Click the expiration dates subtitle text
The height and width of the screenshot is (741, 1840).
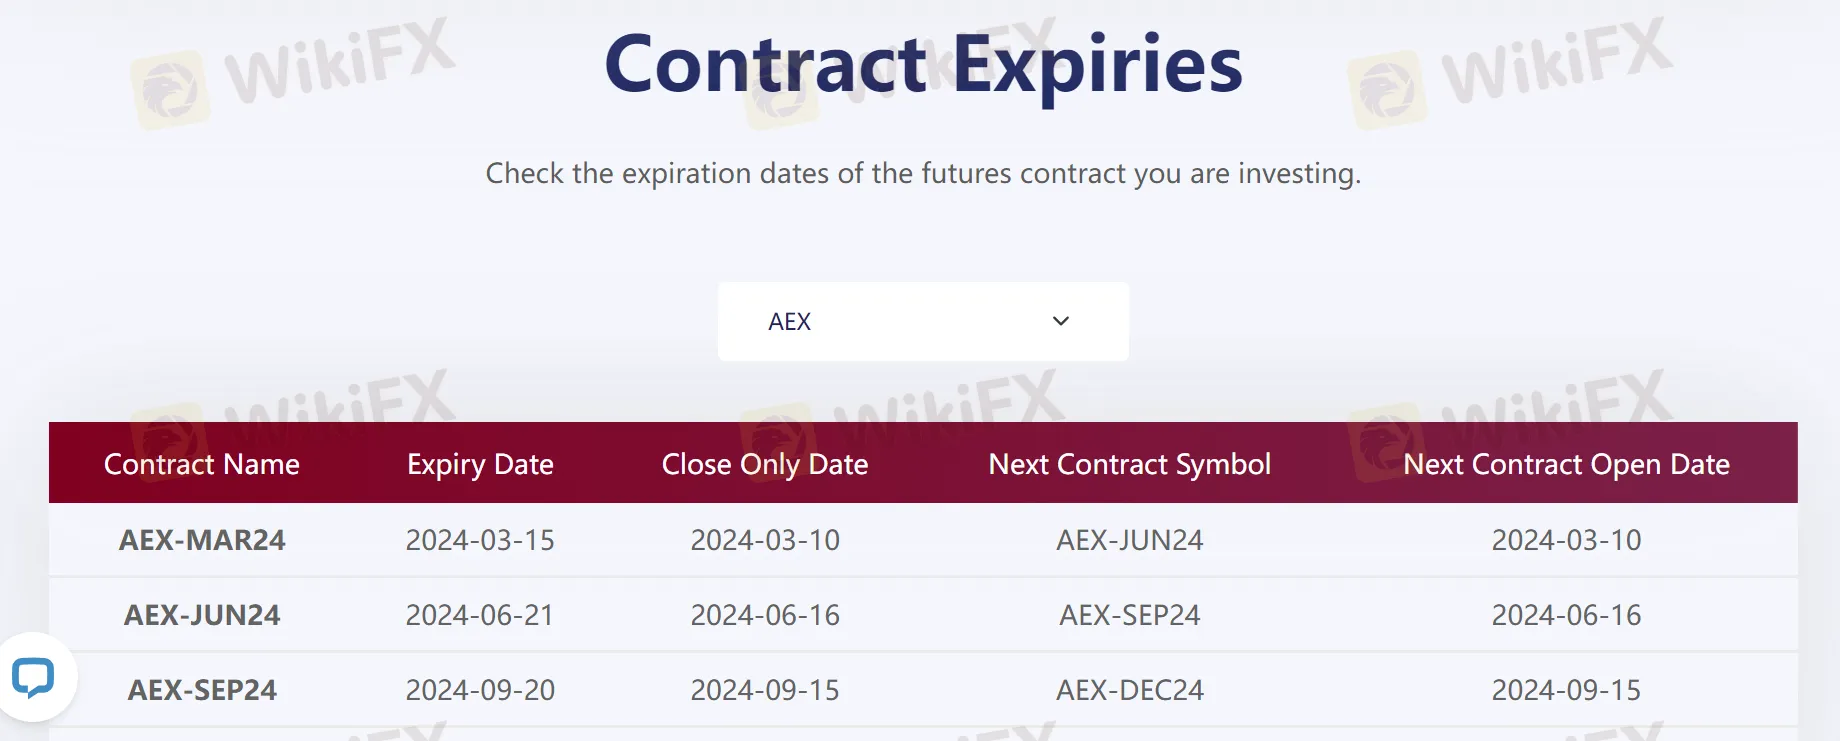point(923,174)
